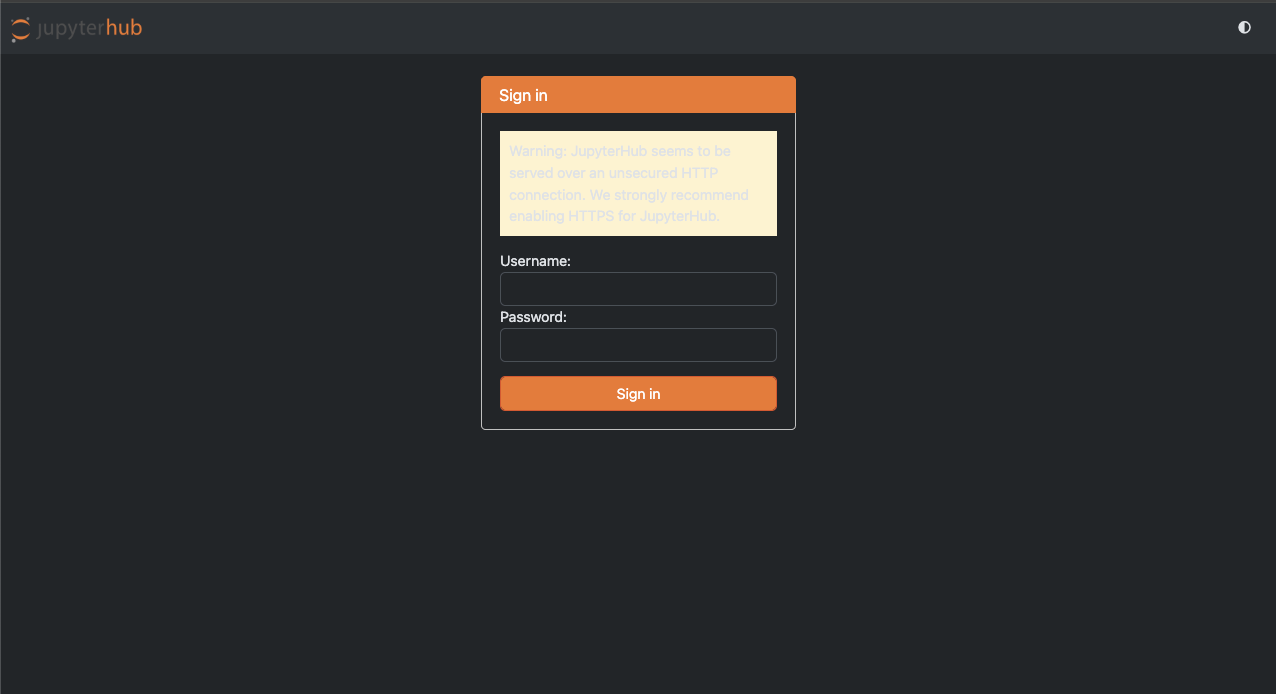
Task: Click the Password: label
Action: pyautogui.click(x=533, y=317)
